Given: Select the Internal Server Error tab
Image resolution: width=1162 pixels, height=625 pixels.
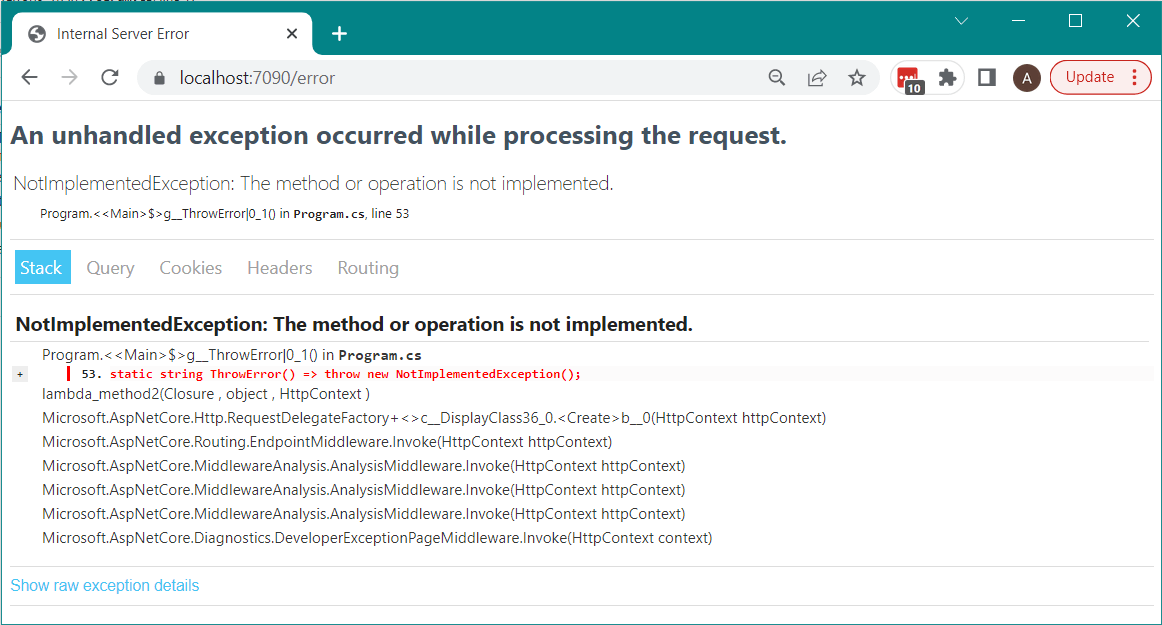Looking at the screenshot, I should tap(162, 33).
